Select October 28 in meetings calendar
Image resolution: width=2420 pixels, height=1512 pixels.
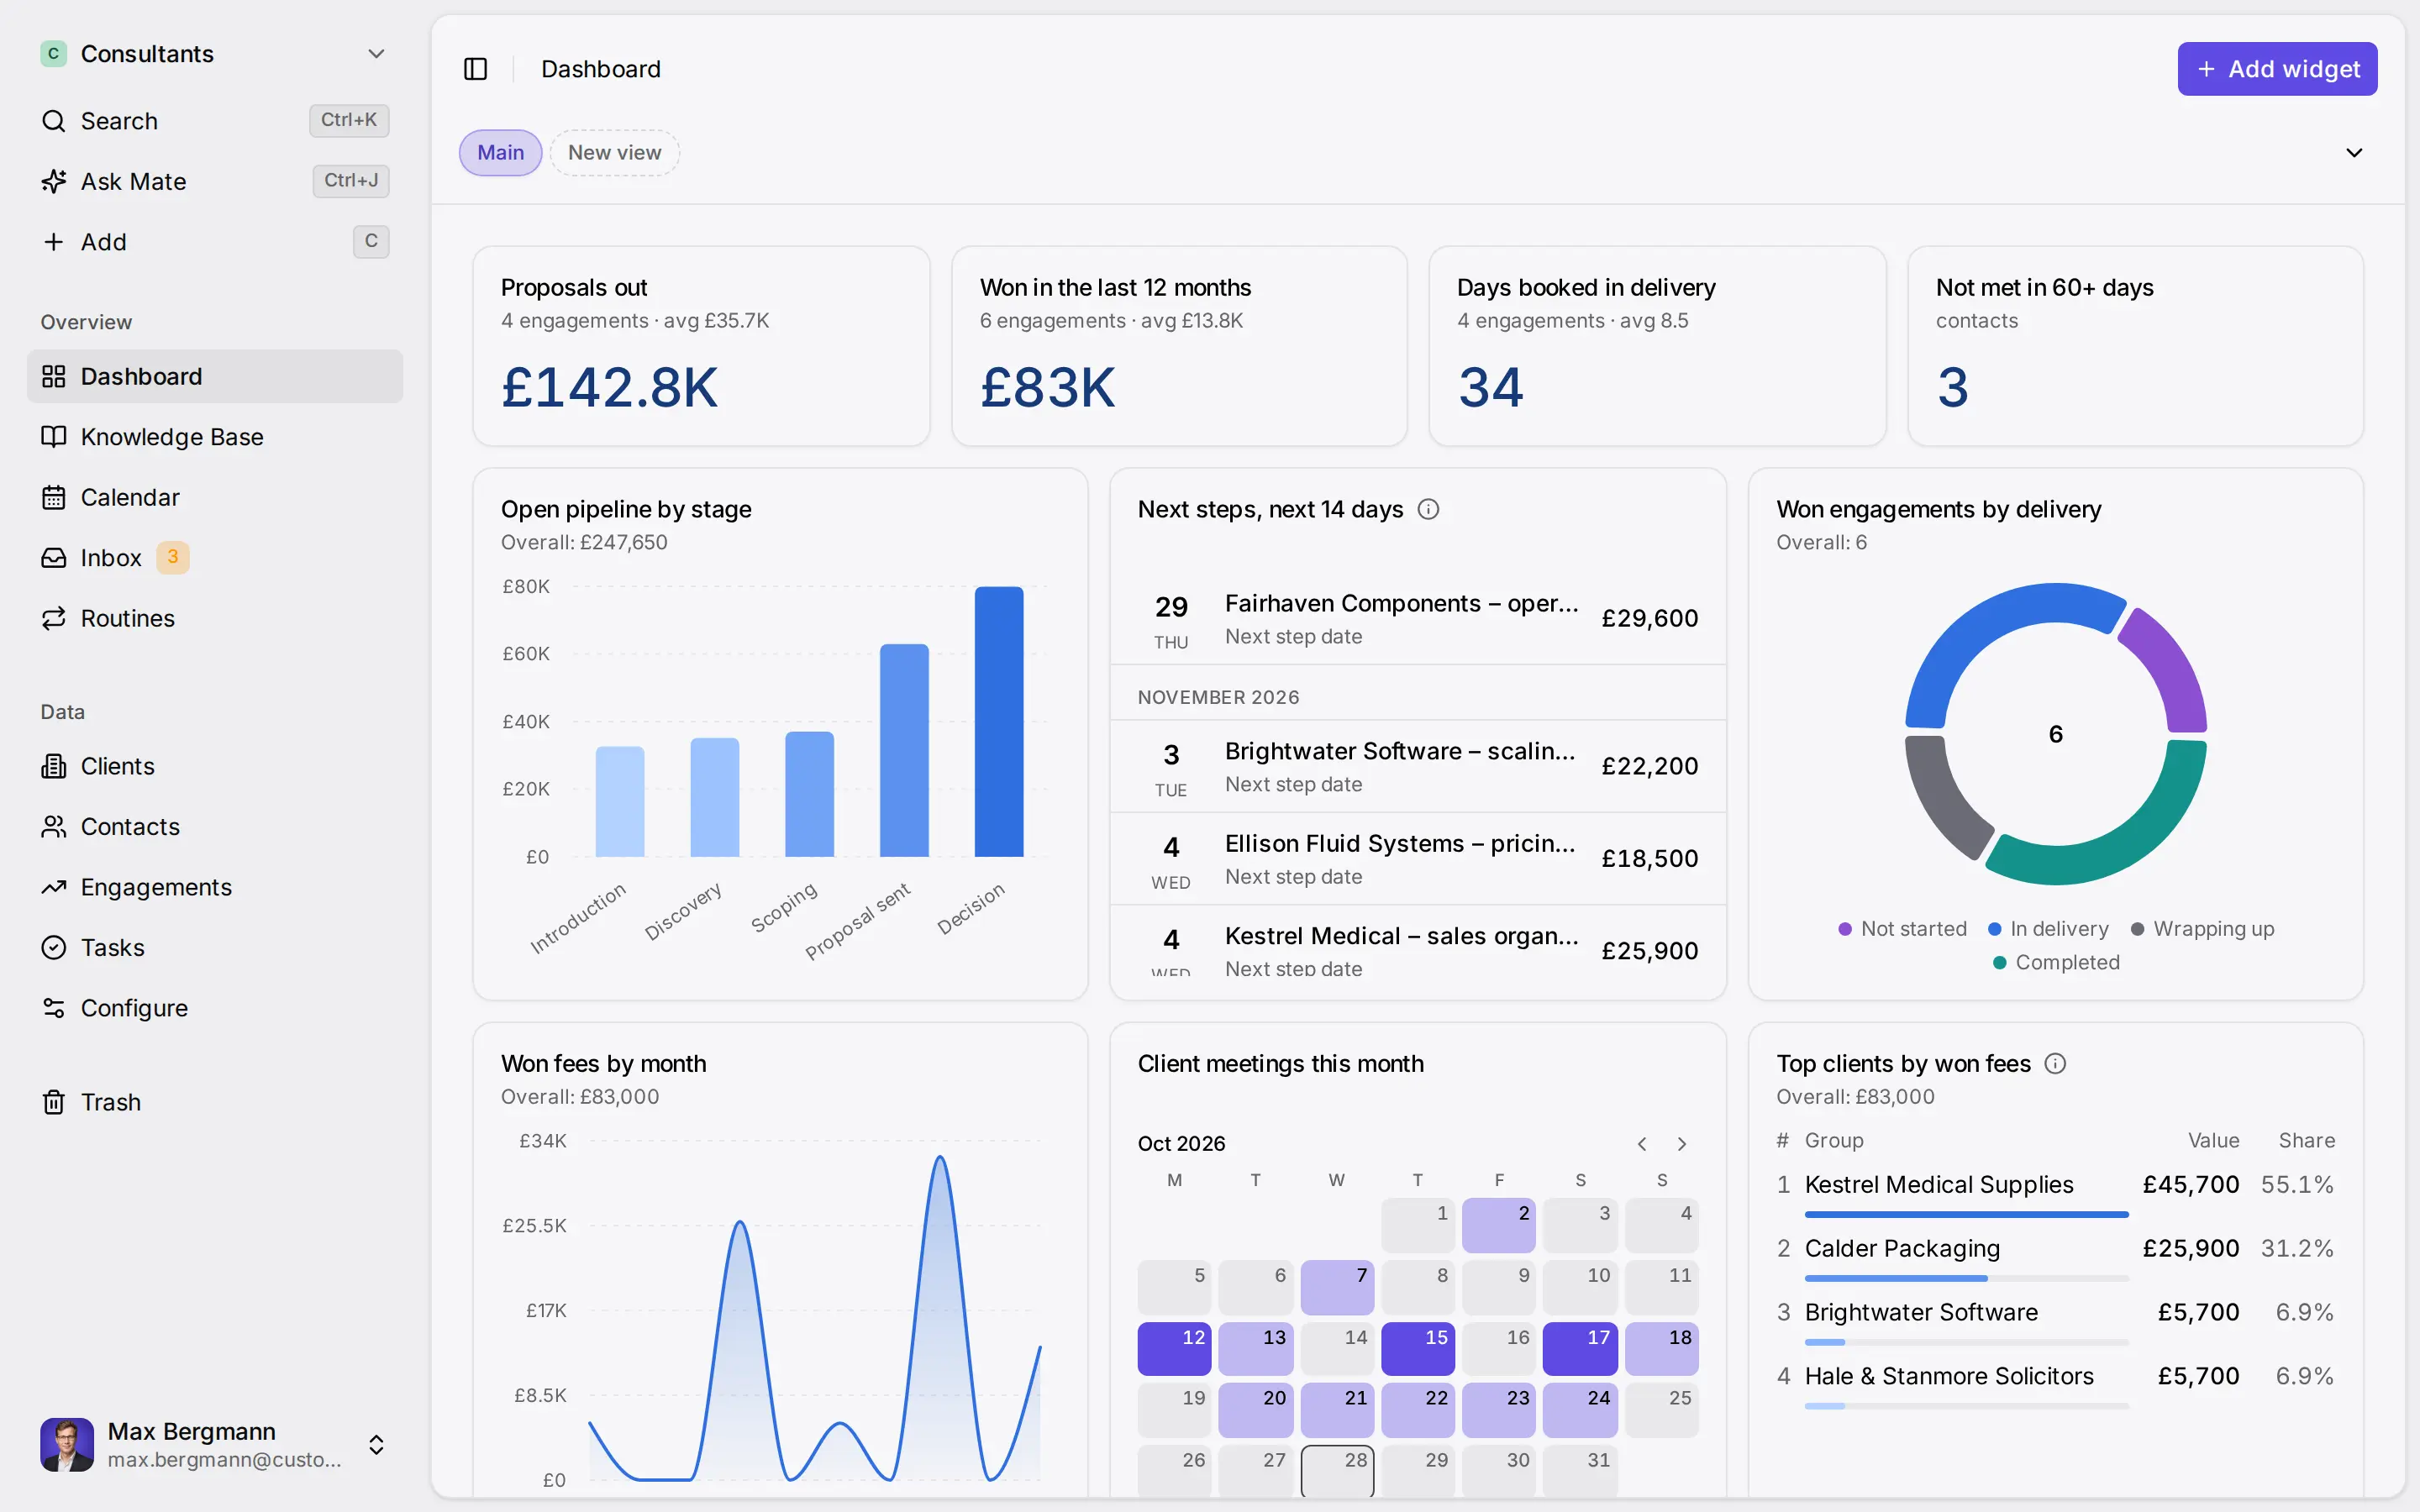click(1337, 1471)
